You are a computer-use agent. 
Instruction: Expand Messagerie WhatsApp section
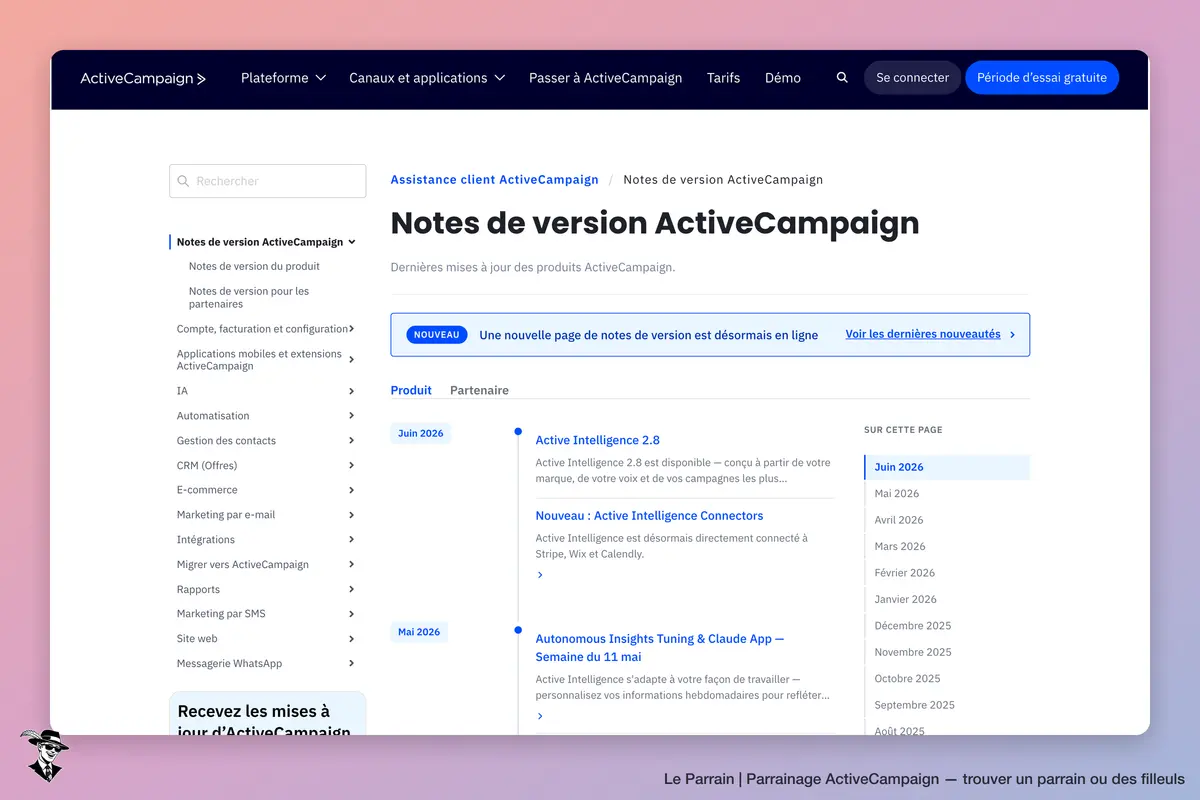pos(352,664)
